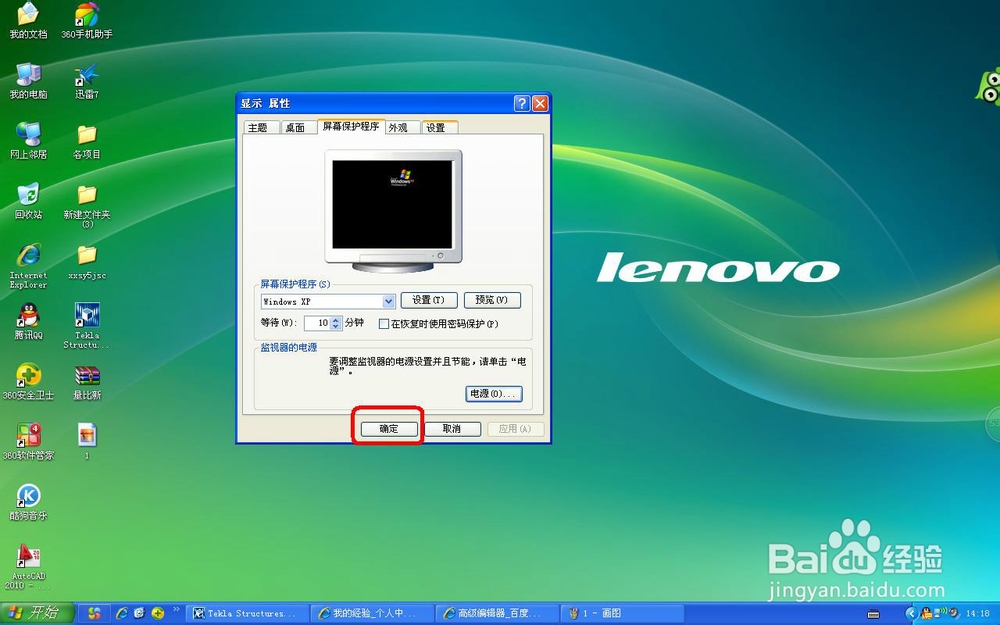Select the 酷狗音乐 desktop icon

[28, 501]
